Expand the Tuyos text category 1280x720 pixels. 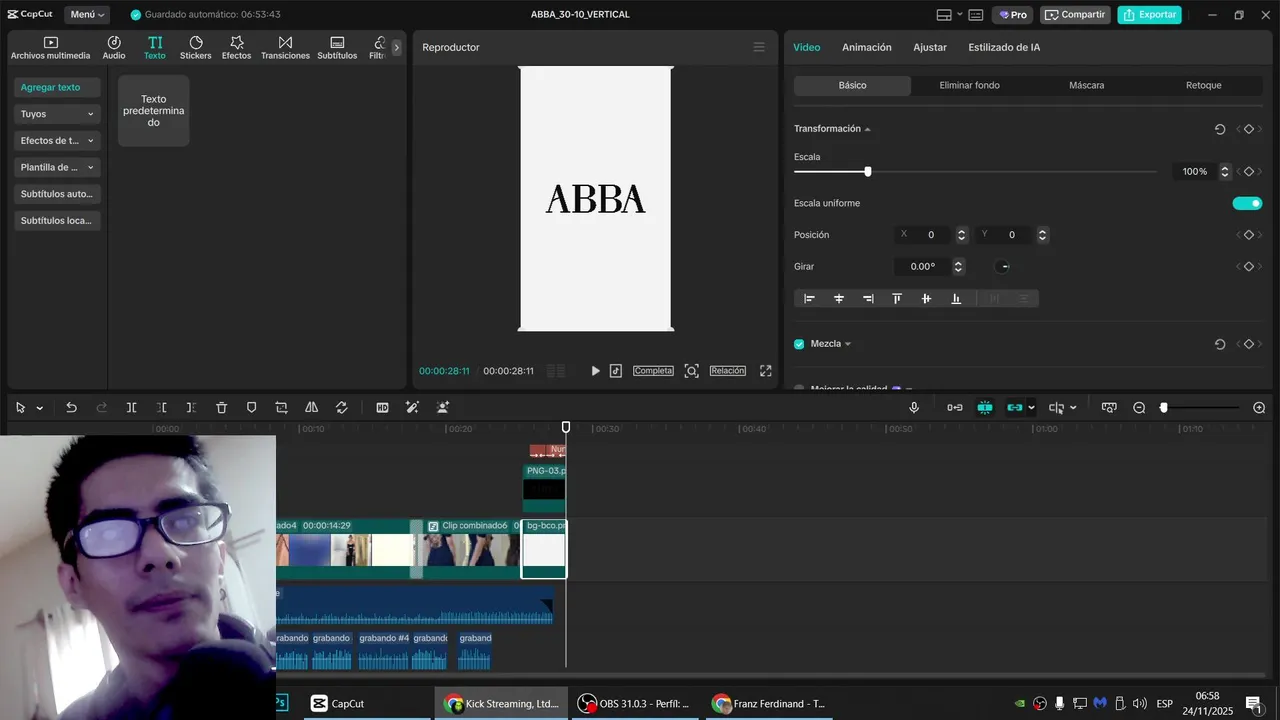pyautogui.click(x=57, y=114)
